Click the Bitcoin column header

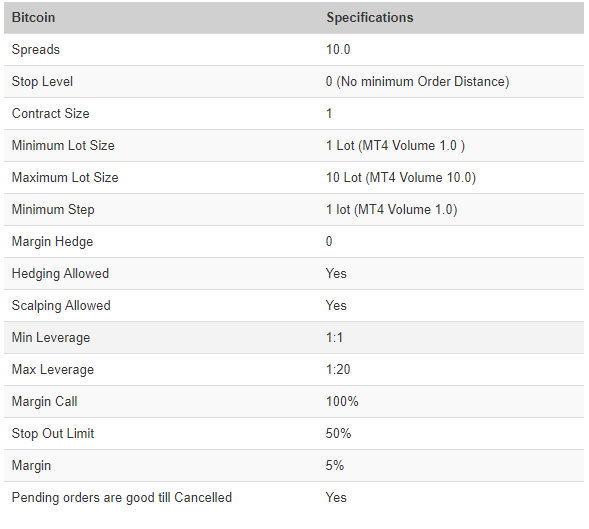pos(33,18)
